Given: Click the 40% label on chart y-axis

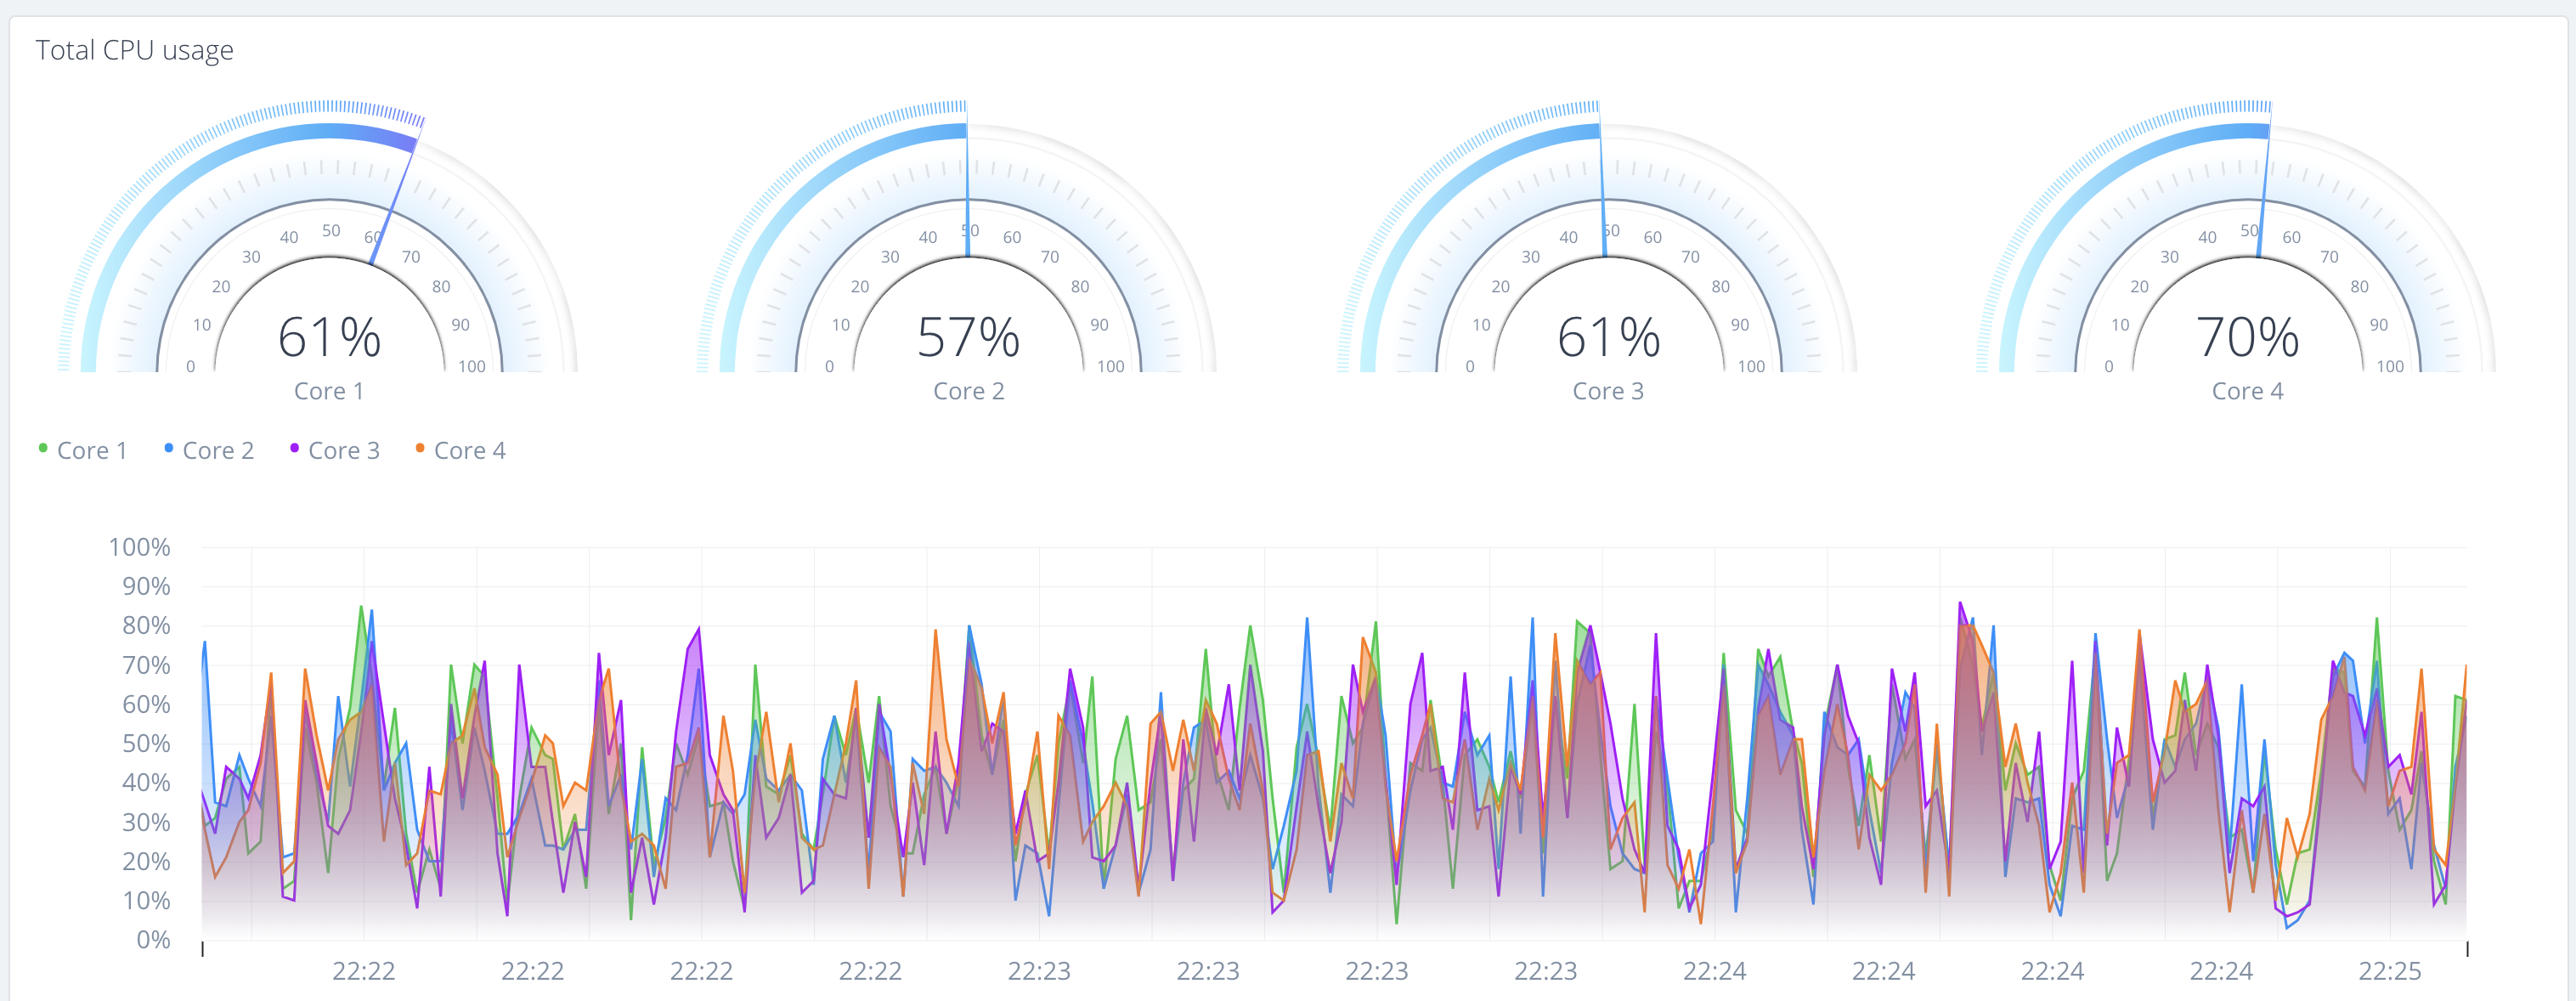Looking at the screenshot, I should tap(146, 782).
